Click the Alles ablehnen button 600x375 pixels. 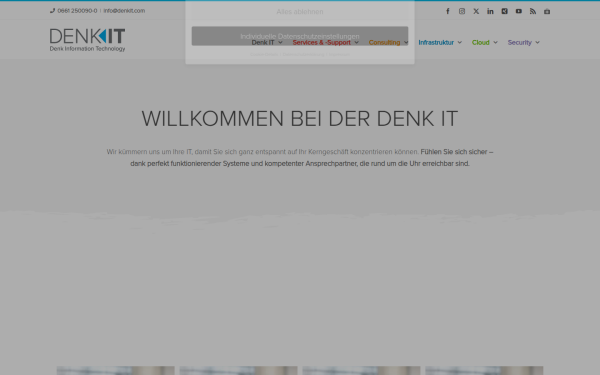click(300, 11)
